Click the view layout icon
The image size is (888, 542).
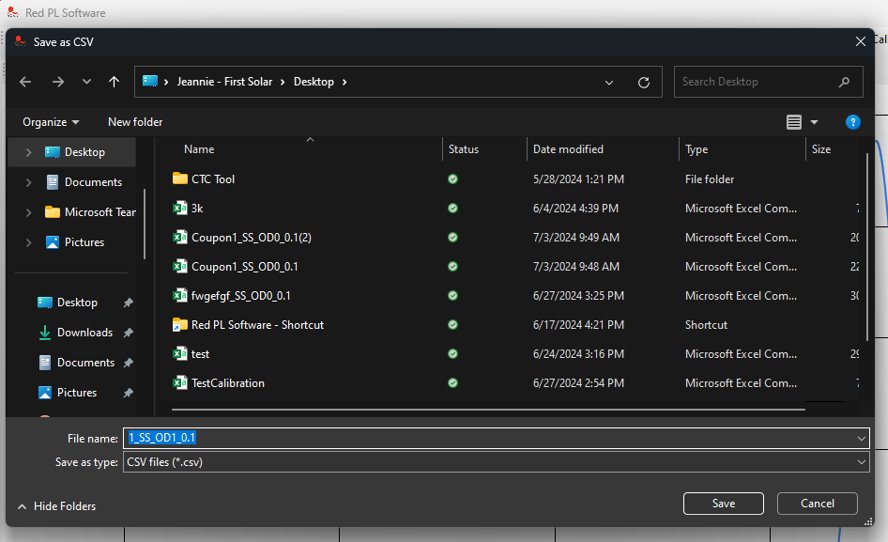tap(794, 122)
